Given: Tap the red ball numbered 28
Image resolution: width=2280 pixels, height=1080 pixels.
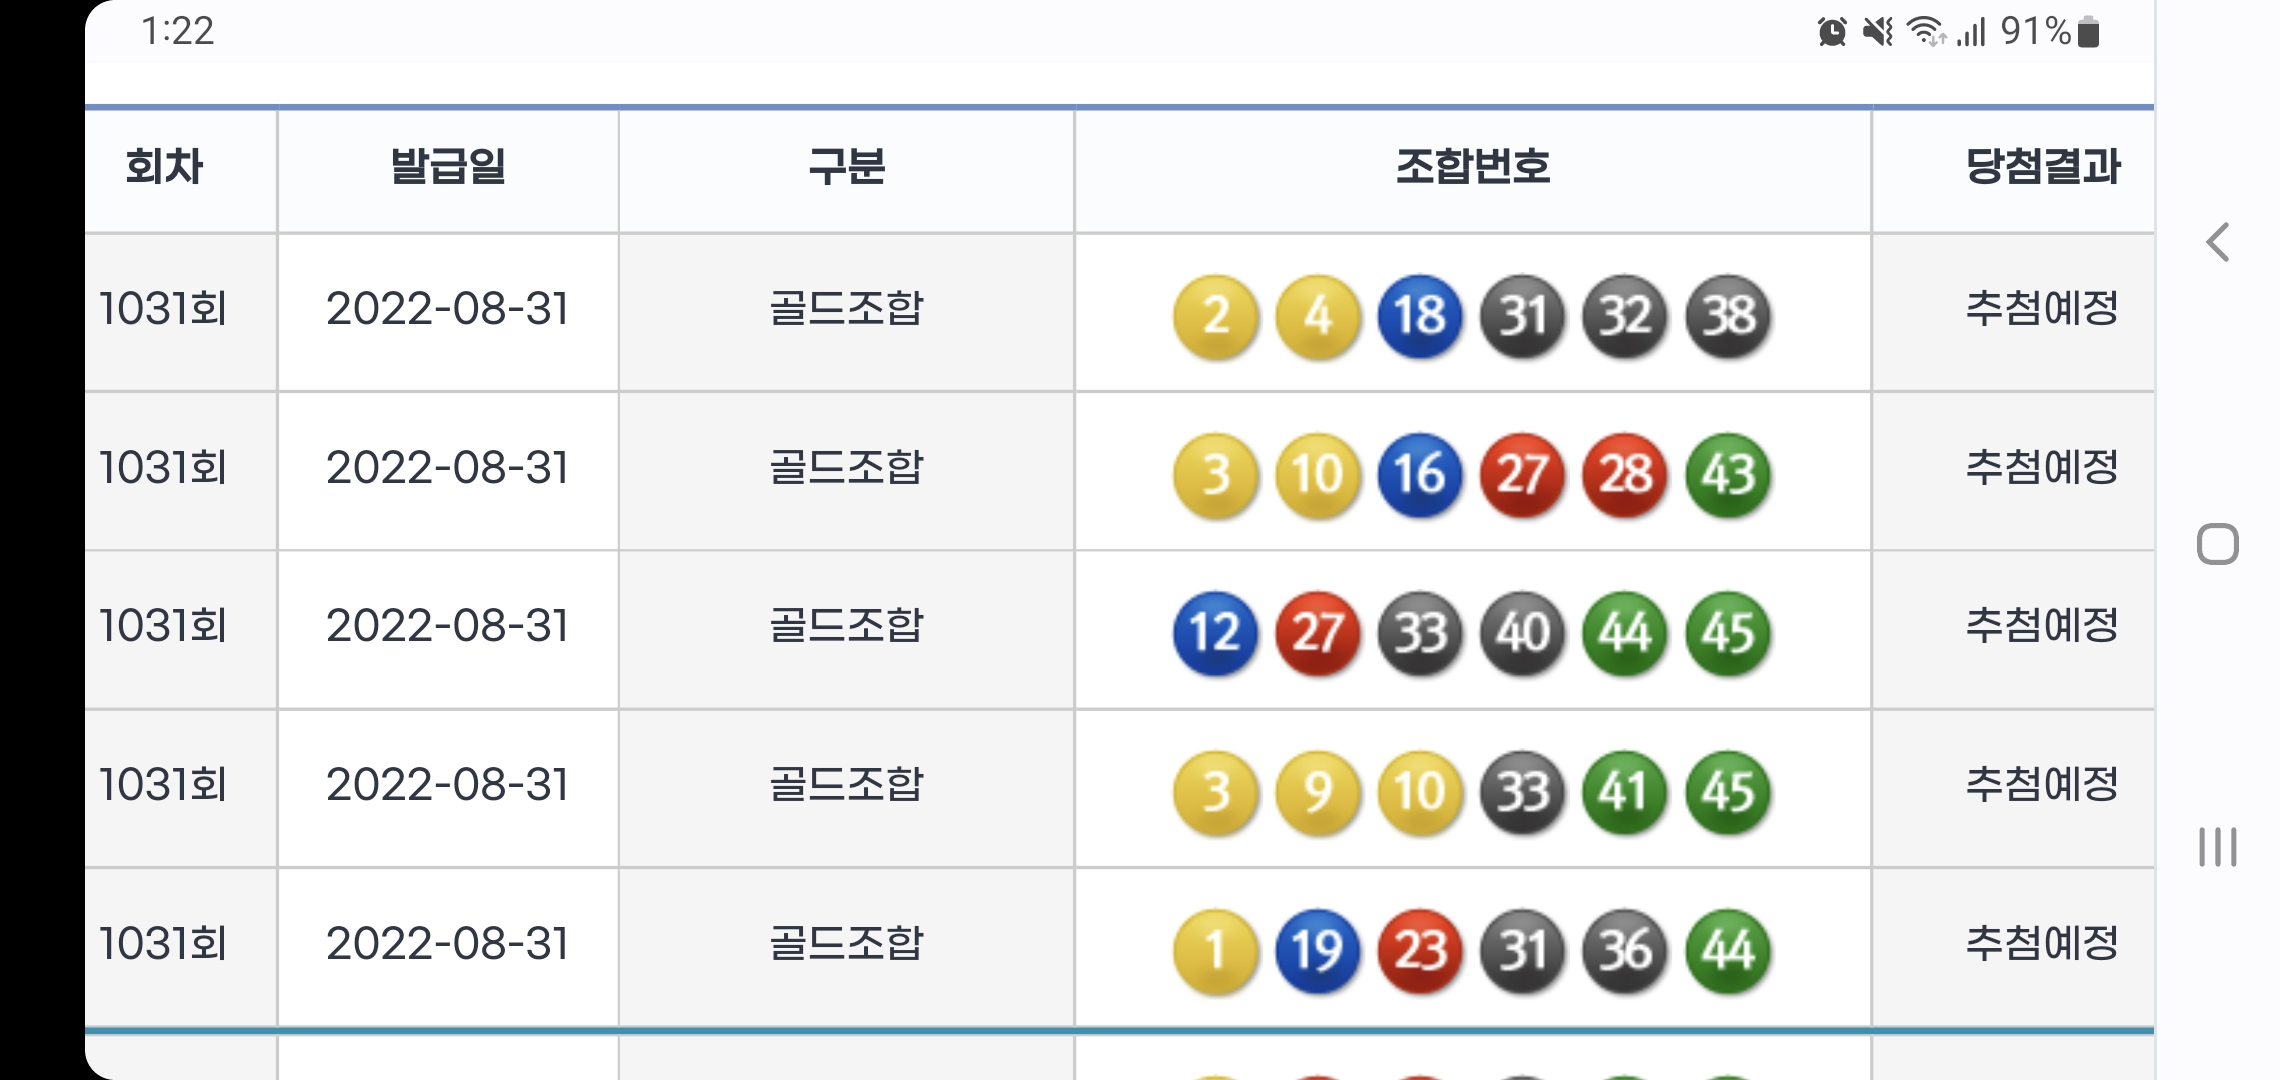Looking at the screenshot, I should [1625, 475].
